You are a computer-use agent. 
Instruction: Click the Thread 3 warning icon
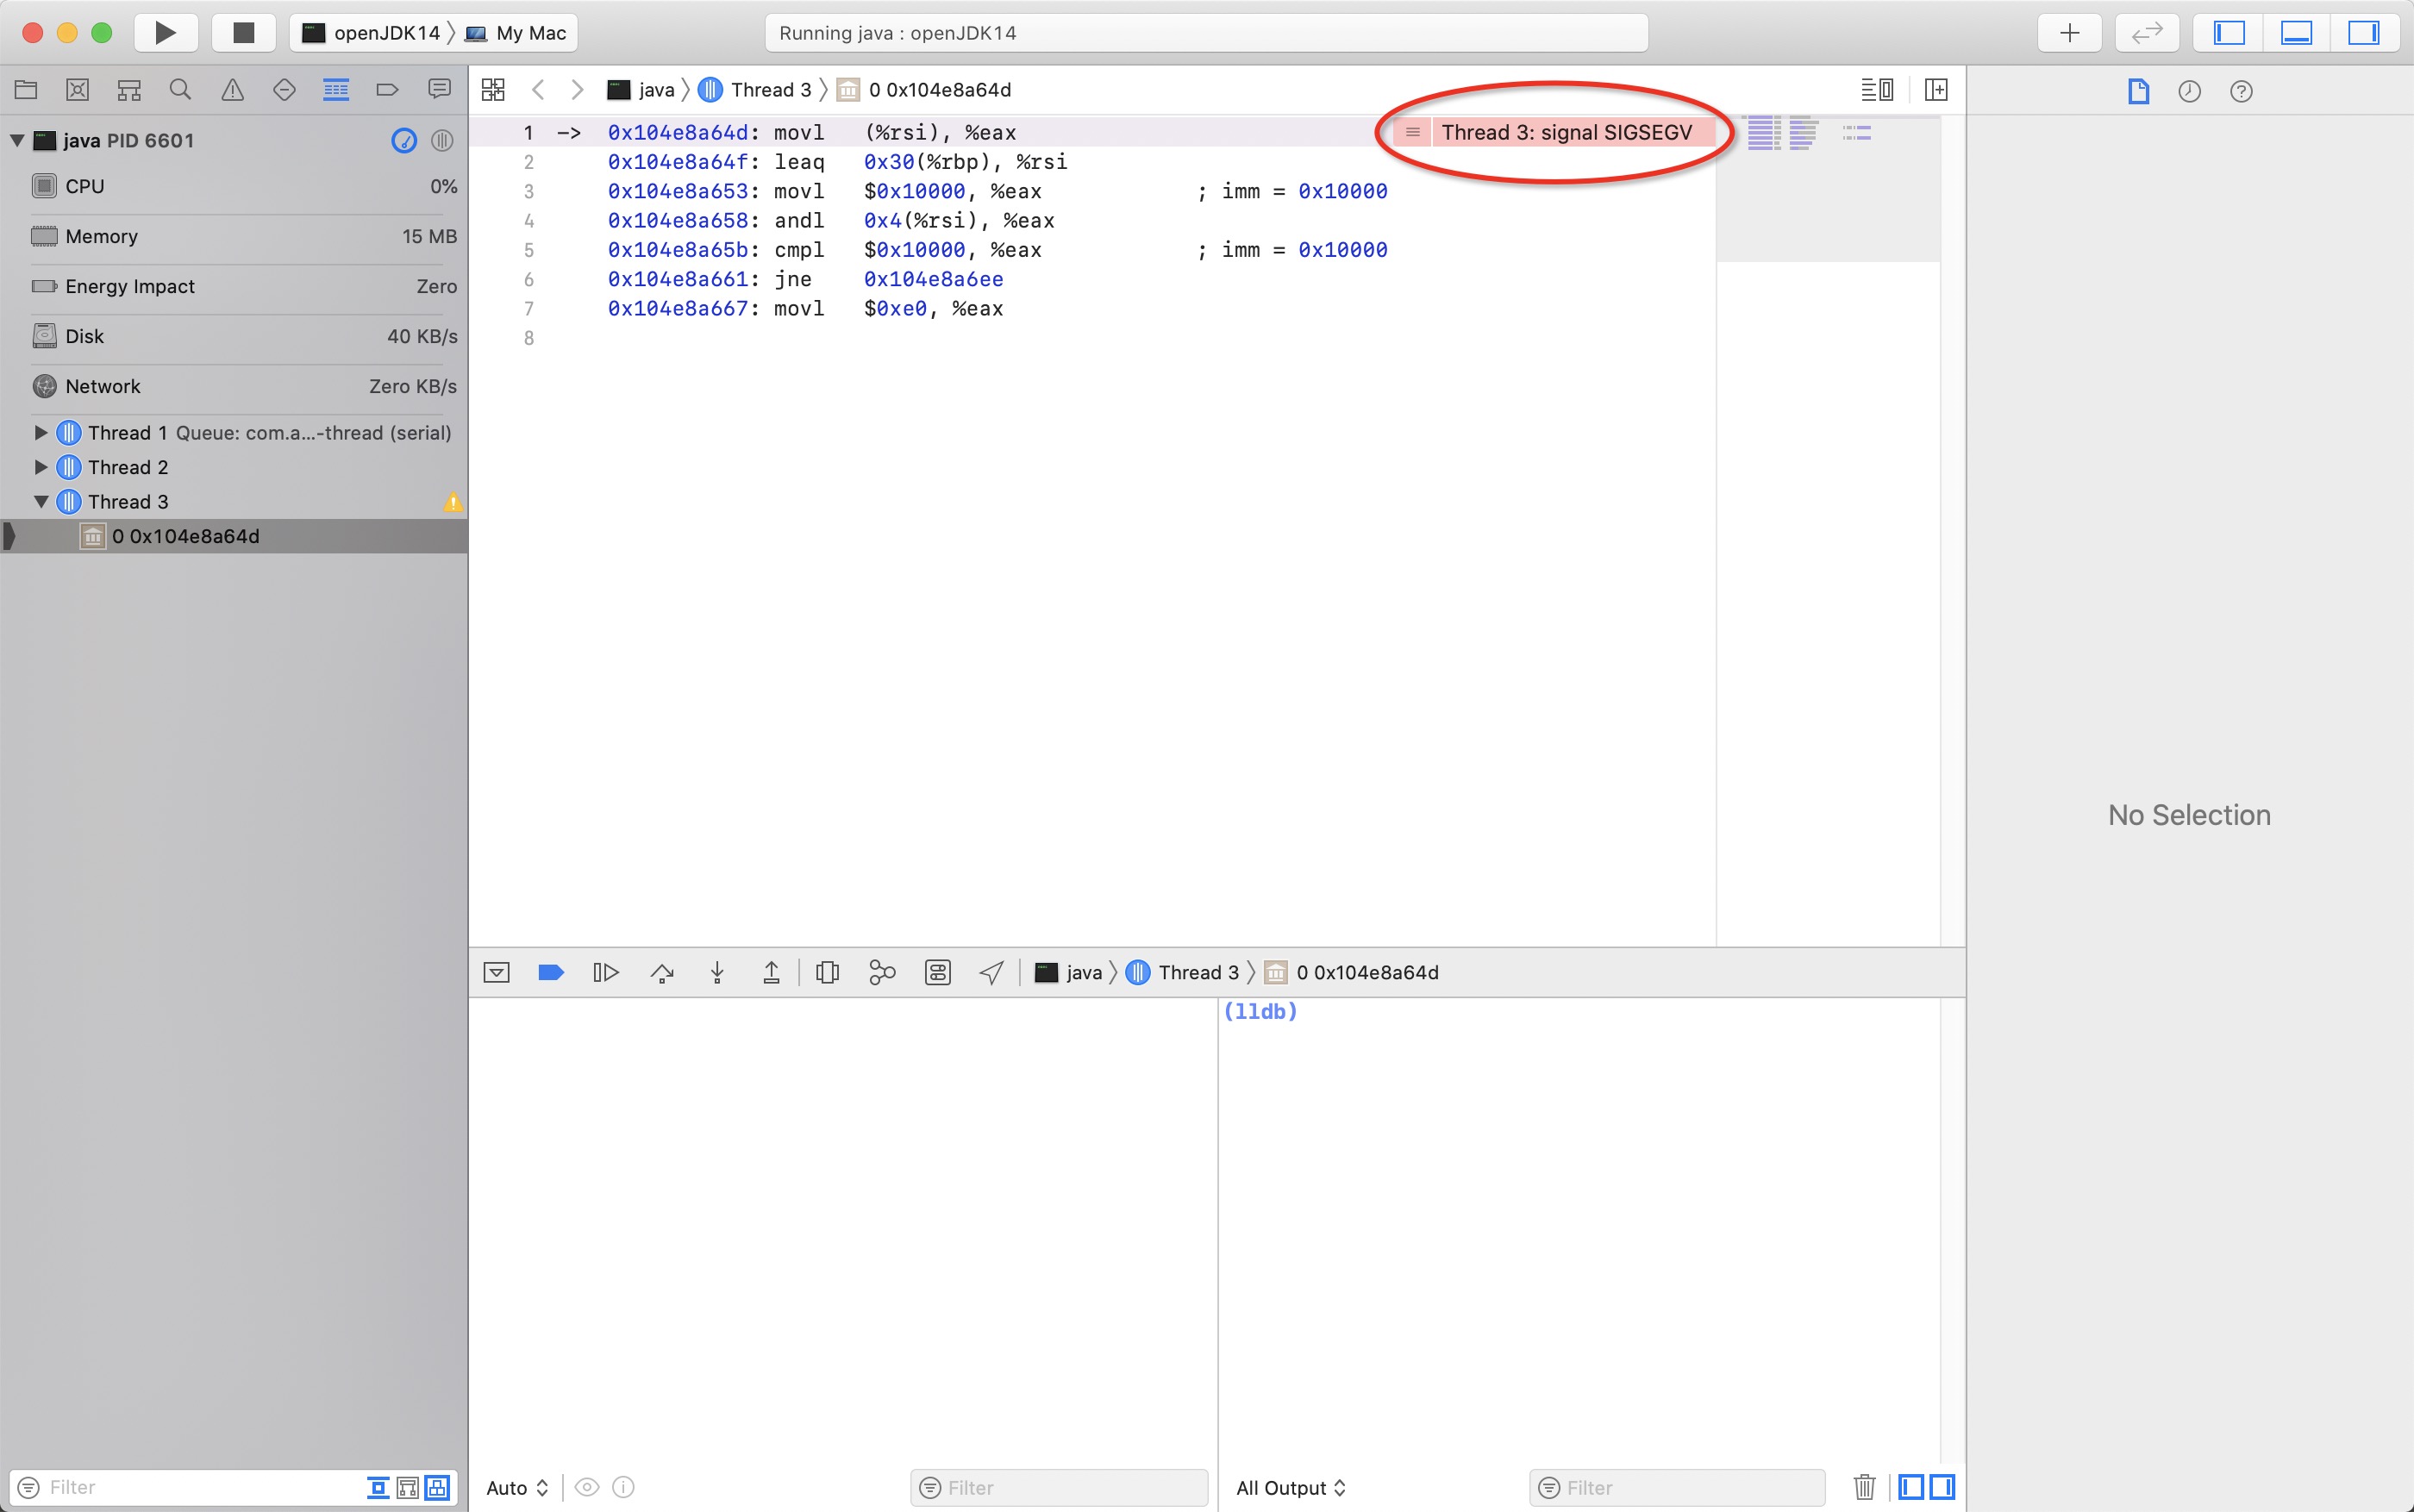453,502
